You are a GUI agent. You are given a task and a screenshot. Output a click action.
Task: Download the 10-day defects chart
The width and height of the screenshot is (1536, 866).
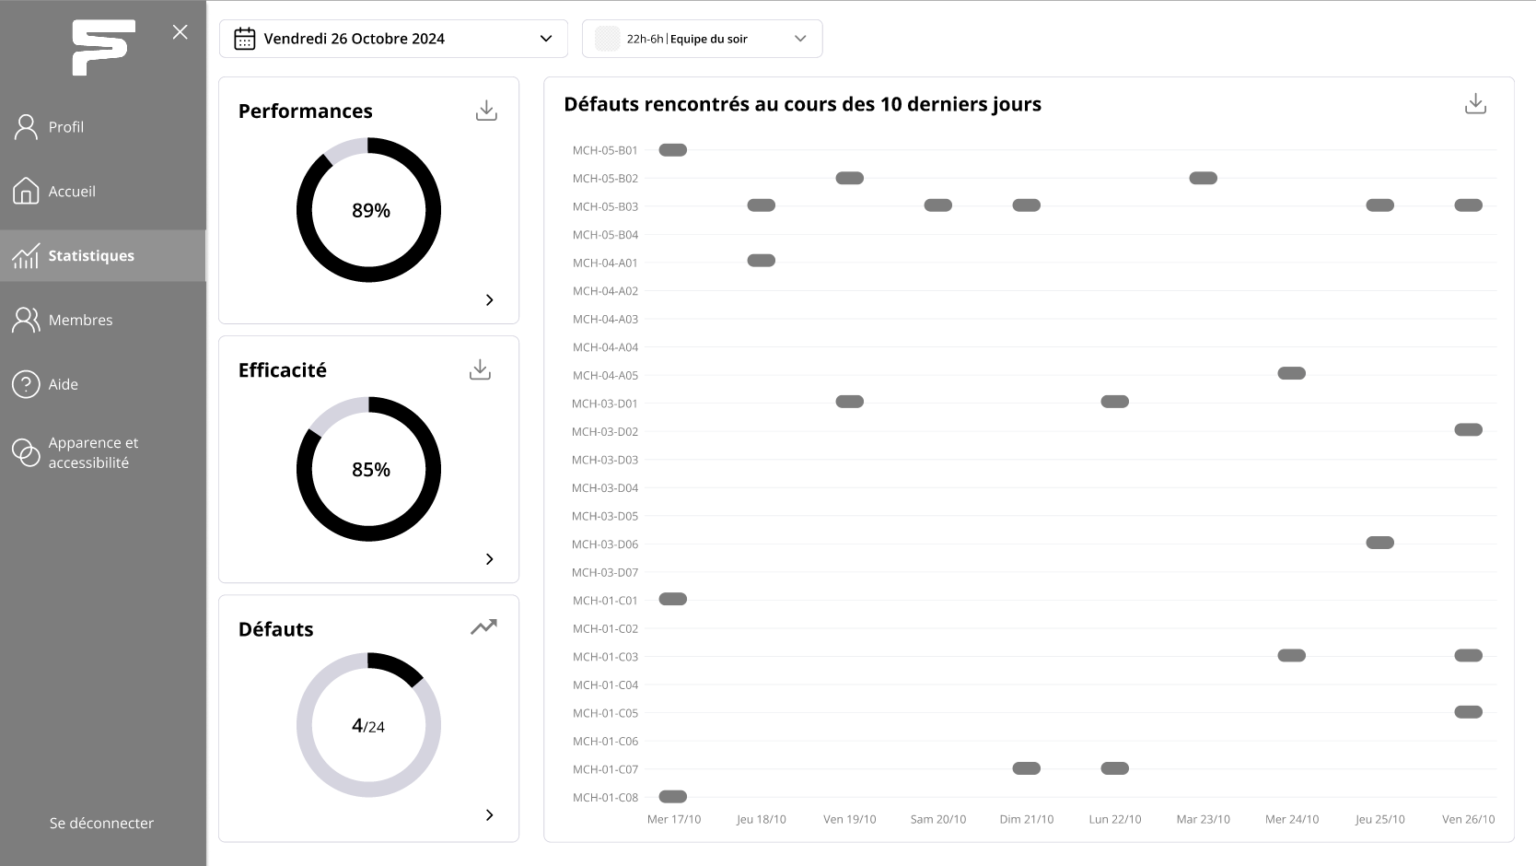tap(1475, 104)
